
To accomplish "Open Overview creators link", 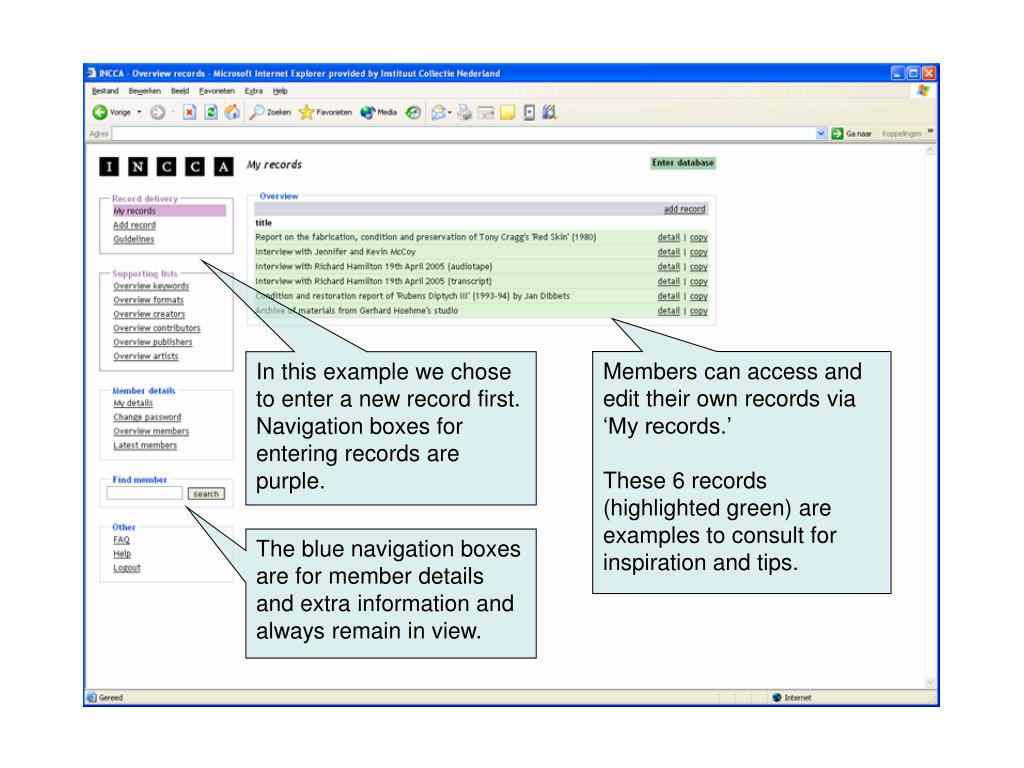I will coord(149,314).
